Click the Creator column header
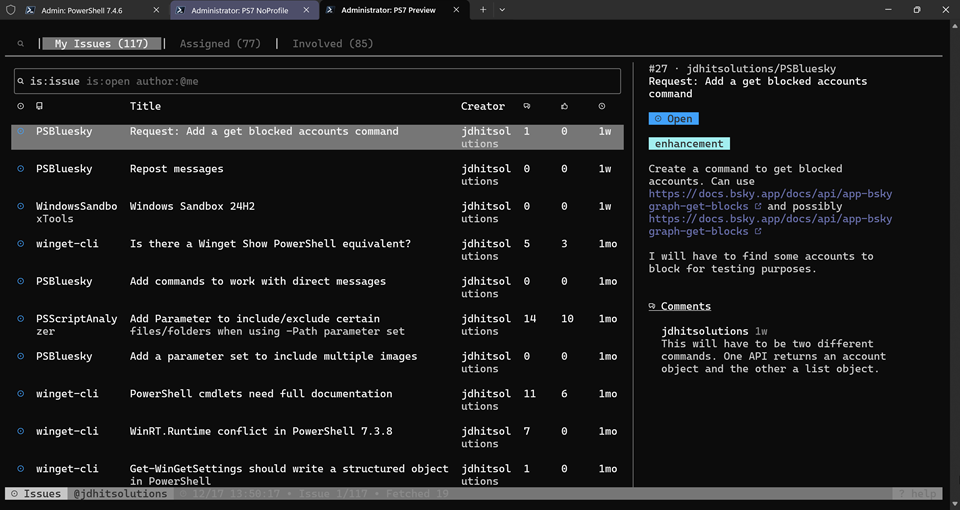 click(x=482, y=106)
